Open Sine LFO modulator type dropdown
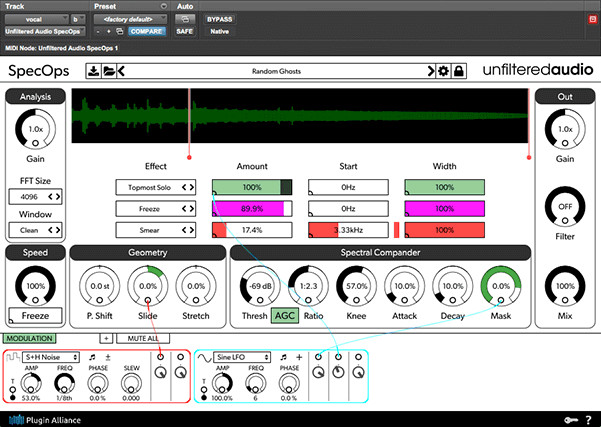The image size is (601, 427). (242, 357)
